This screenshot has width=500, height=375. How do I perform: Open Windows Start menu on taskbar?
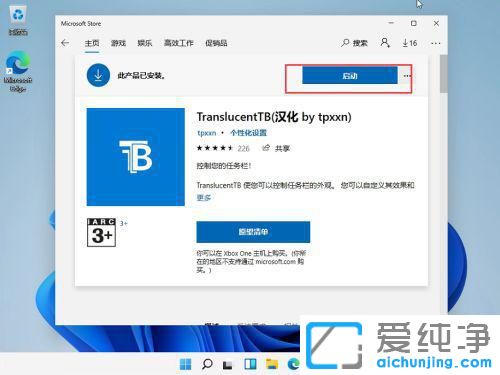click(185, 364)
